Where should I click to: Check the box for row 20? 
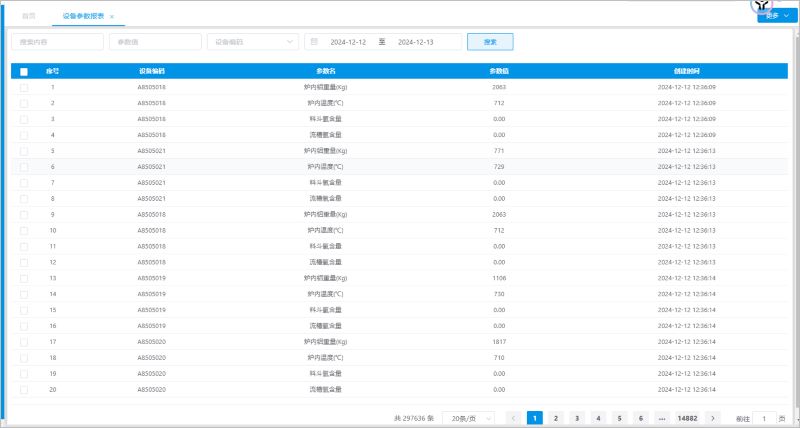click(24, 390)
